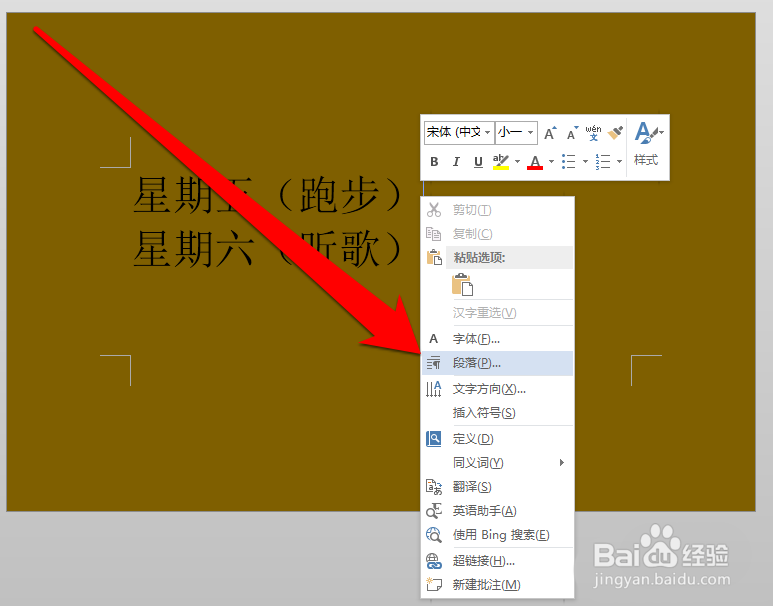
Task: Toggle bold formatting in mini toolbar
Action: pos(434,162)
